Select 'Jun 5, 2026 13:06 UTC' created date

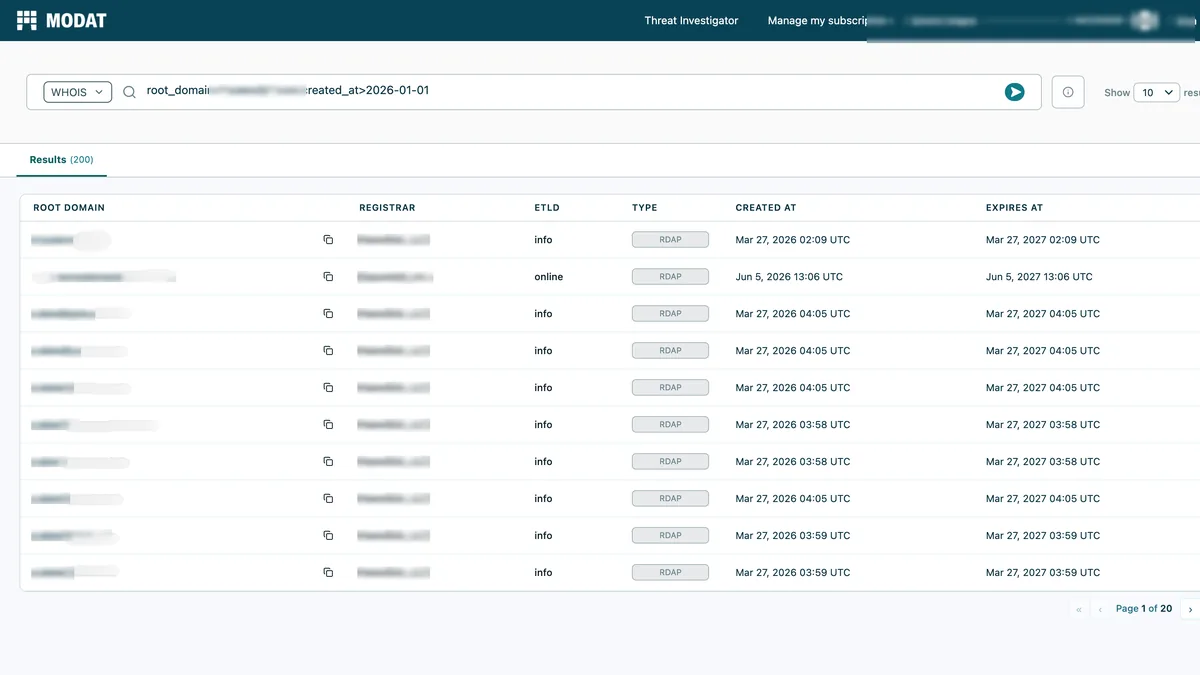[x=789, y=277]
